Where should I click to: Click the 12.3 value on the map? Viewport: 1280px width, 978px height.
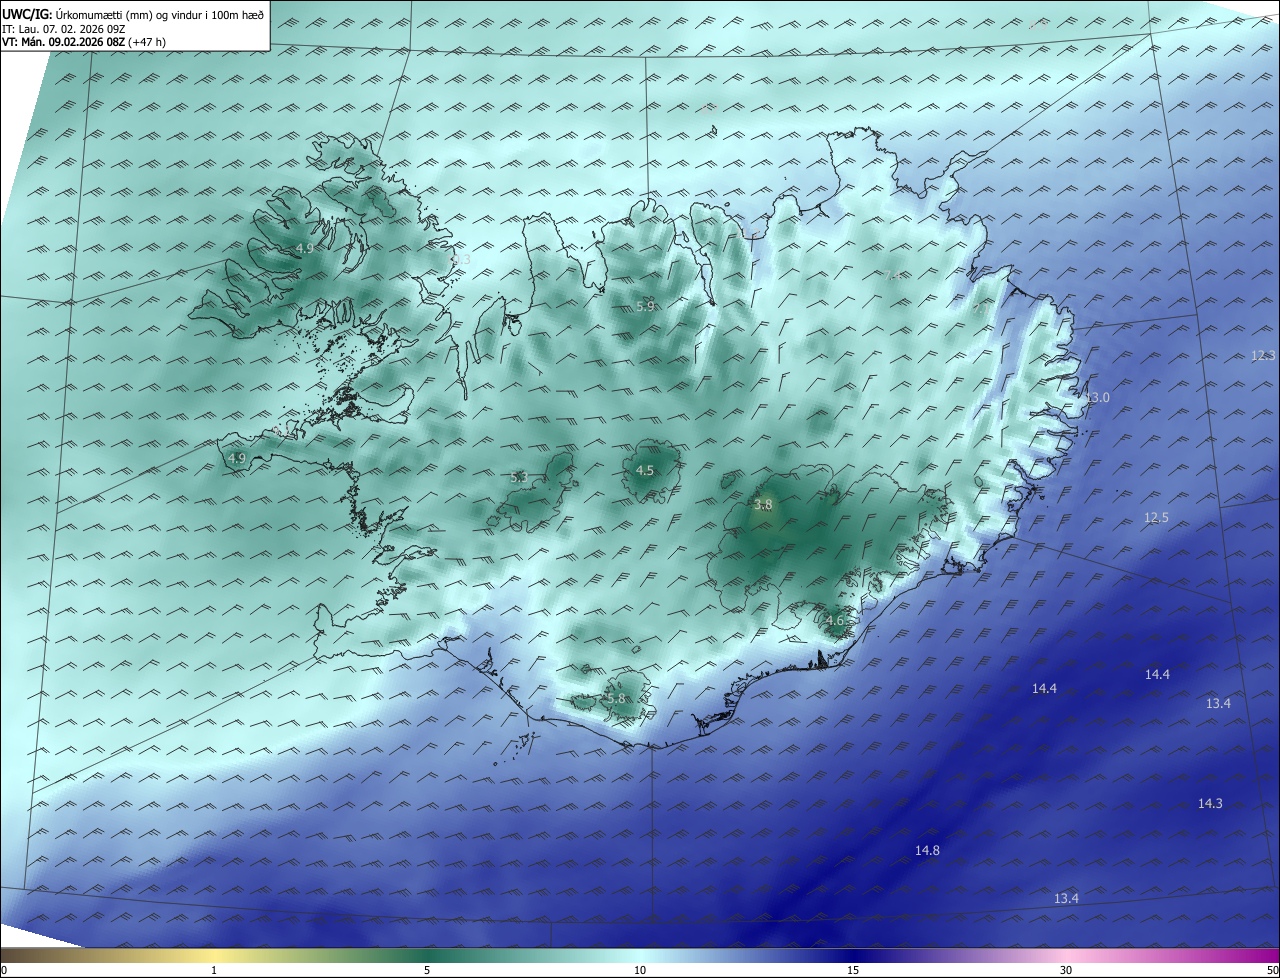click(1264, 355)
